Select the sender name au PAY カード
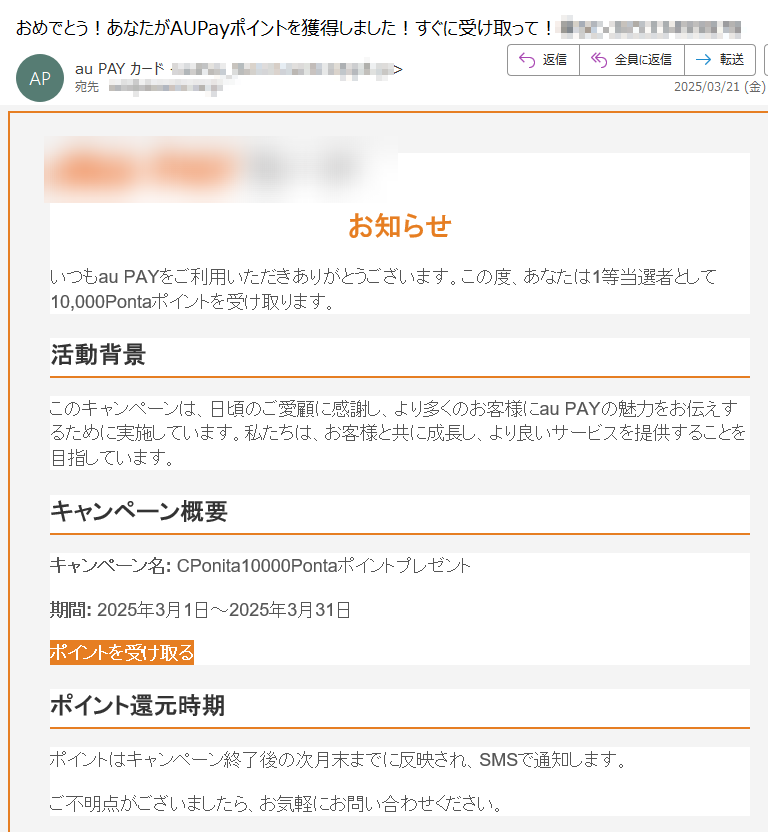Screen dimensions: 768x832 pos(120,69)
